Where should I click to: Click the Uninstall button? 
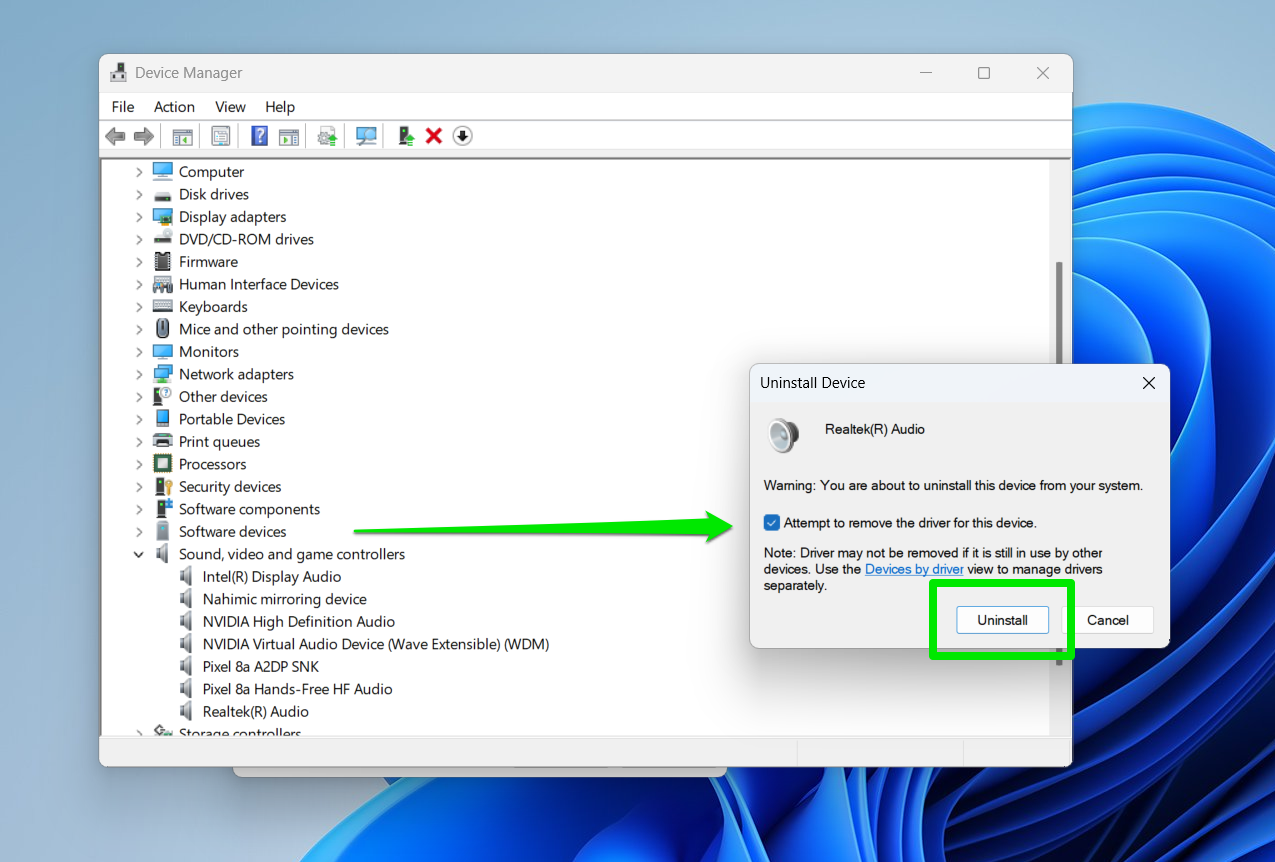(x=1002, y=620)
